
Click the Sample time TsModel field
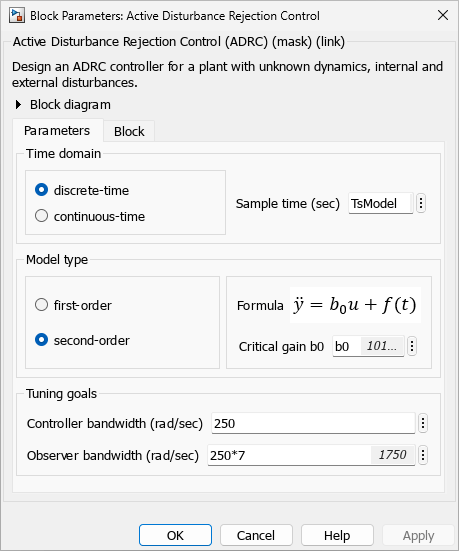click(381, 203)
